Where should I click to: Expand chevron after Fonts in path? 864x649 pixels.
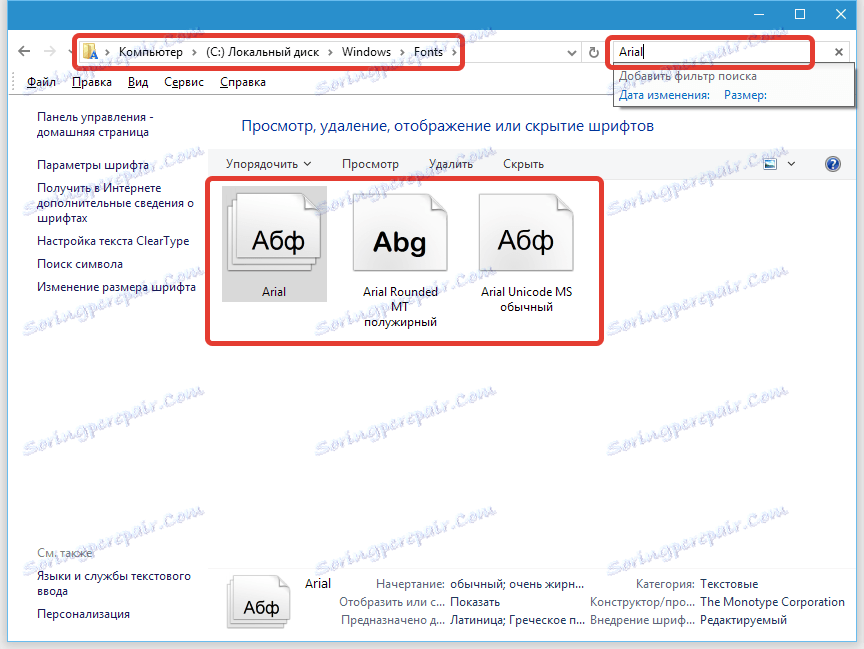click(454, 52)
